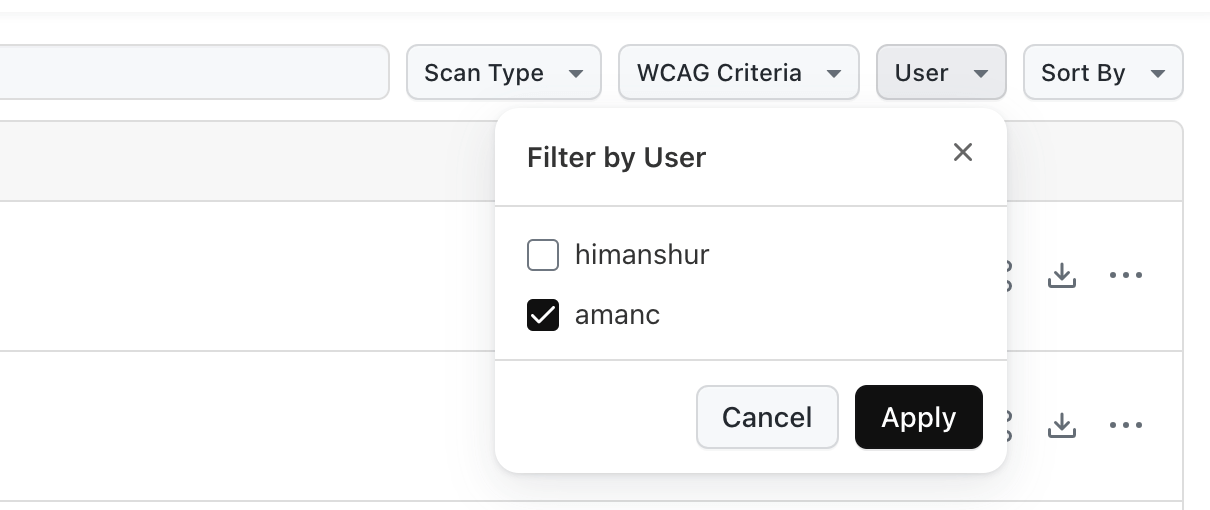Click the download icon in the second row

[1061, 426]
